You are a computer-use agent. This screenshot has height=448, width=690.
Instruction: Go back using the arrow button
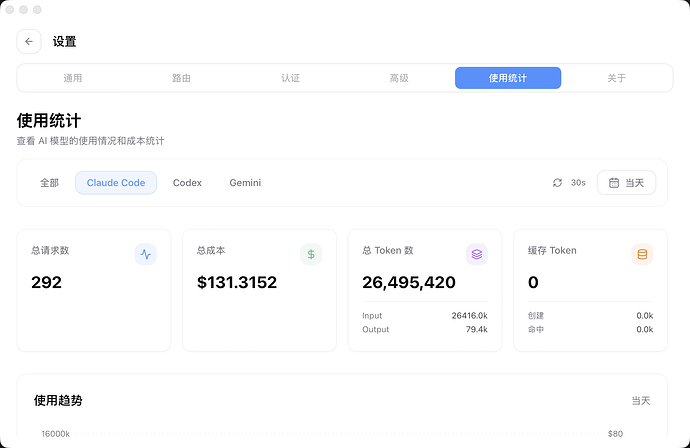click(29, 41)
